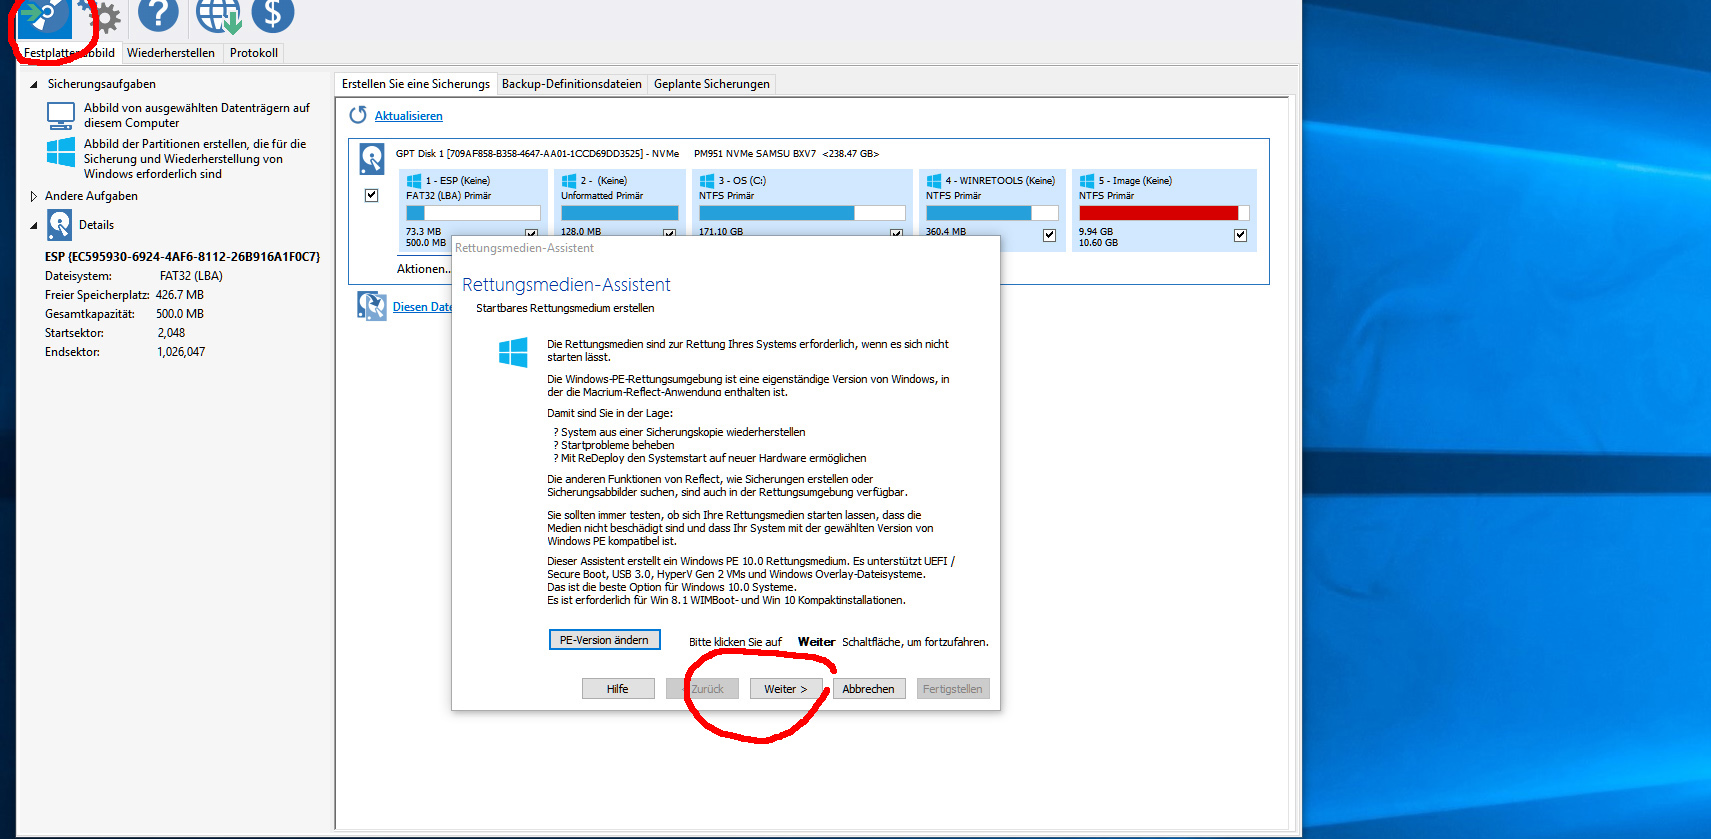
Task: Select the 4 - WINRETOOLS partition block
Action: [x=991, y=209]
